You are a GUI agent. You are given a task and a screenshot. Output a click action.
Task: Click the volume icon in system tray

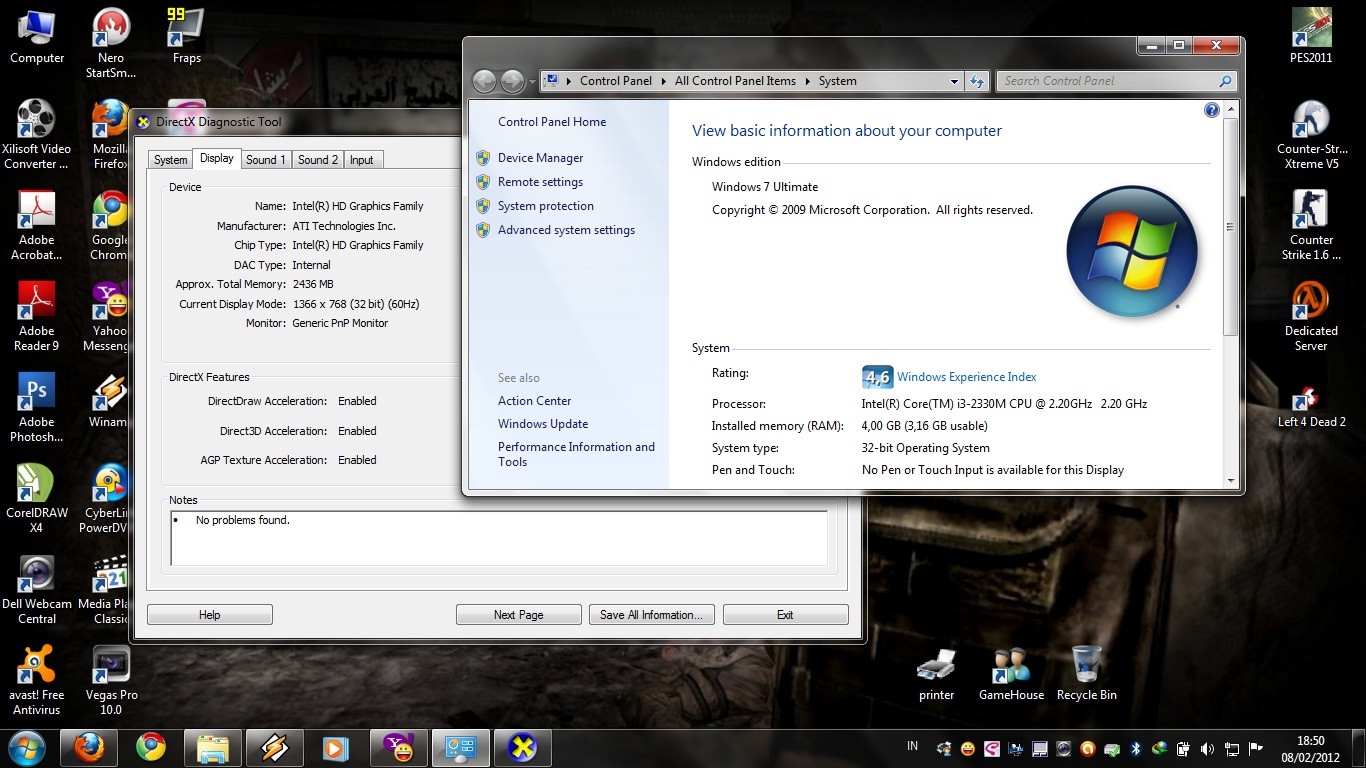pyautogui.click(x=1207, y=748)
